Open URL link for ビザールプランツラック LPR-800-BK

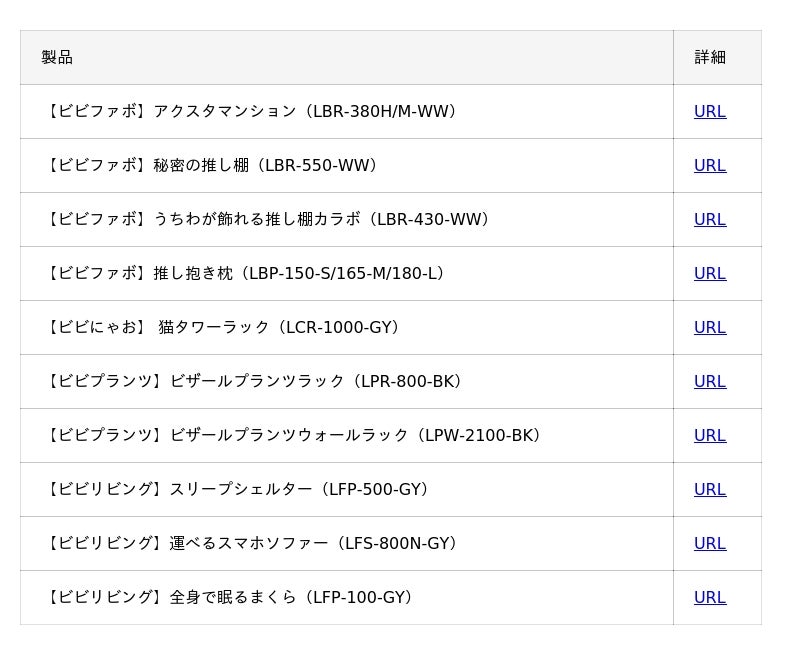pos(710,382)
